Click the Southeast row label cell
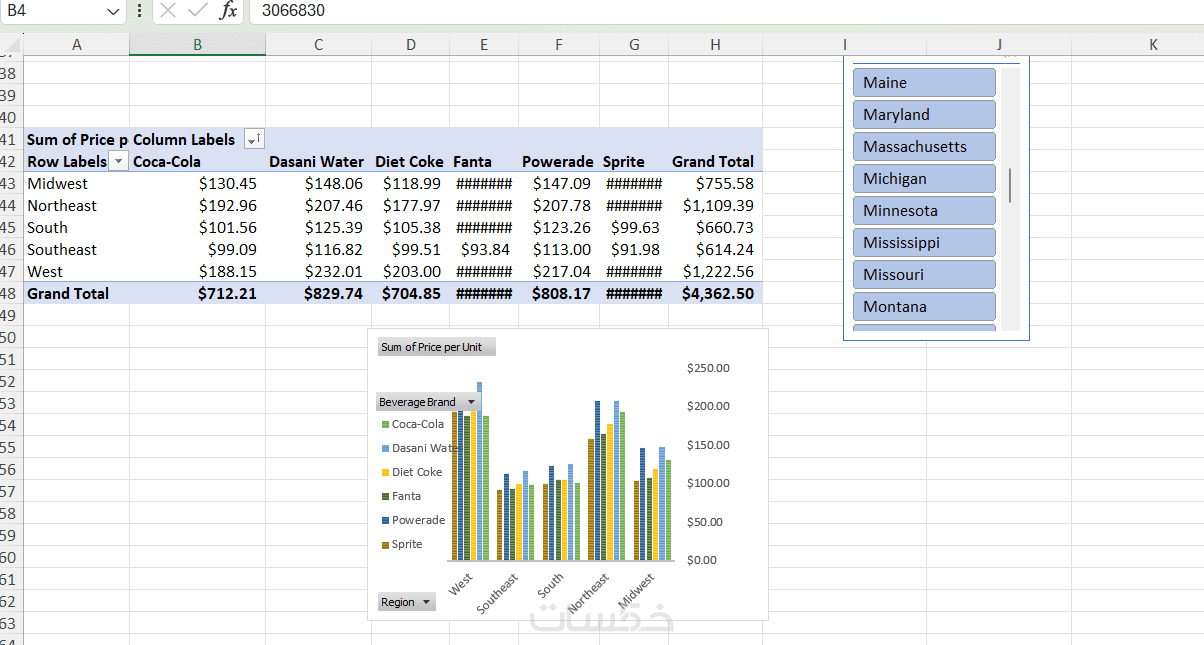1204x645 pixels. (x=77, y=249)
